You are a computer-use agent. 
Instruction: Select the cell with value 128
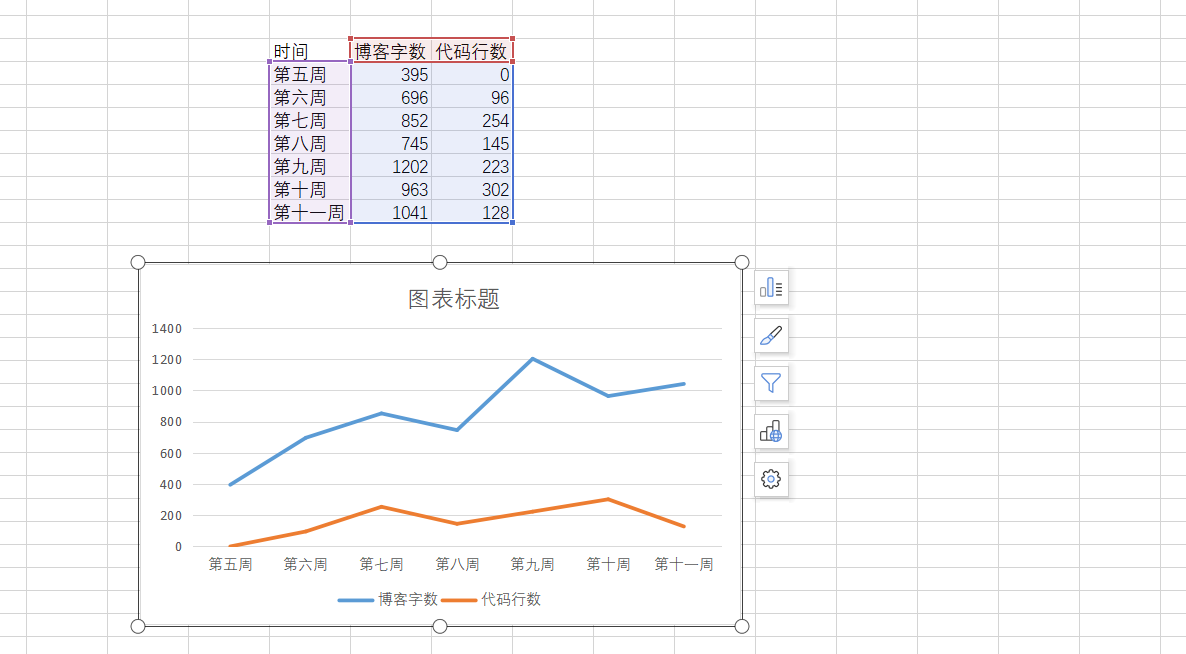click(471, 212)
